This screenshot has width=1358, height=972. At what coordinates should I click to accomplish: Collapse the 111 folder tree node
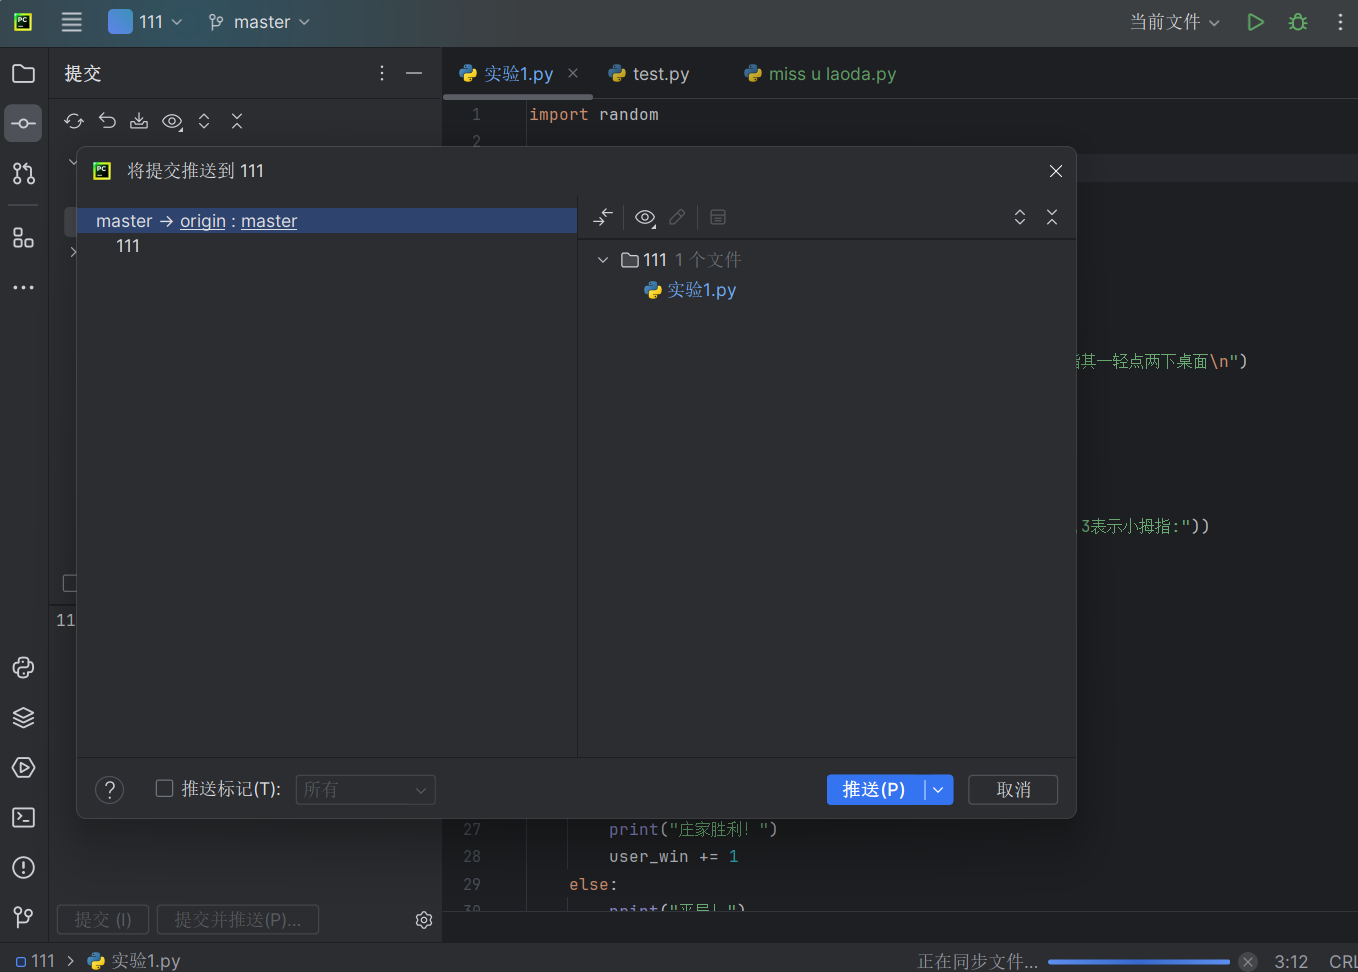click(603, 260)
